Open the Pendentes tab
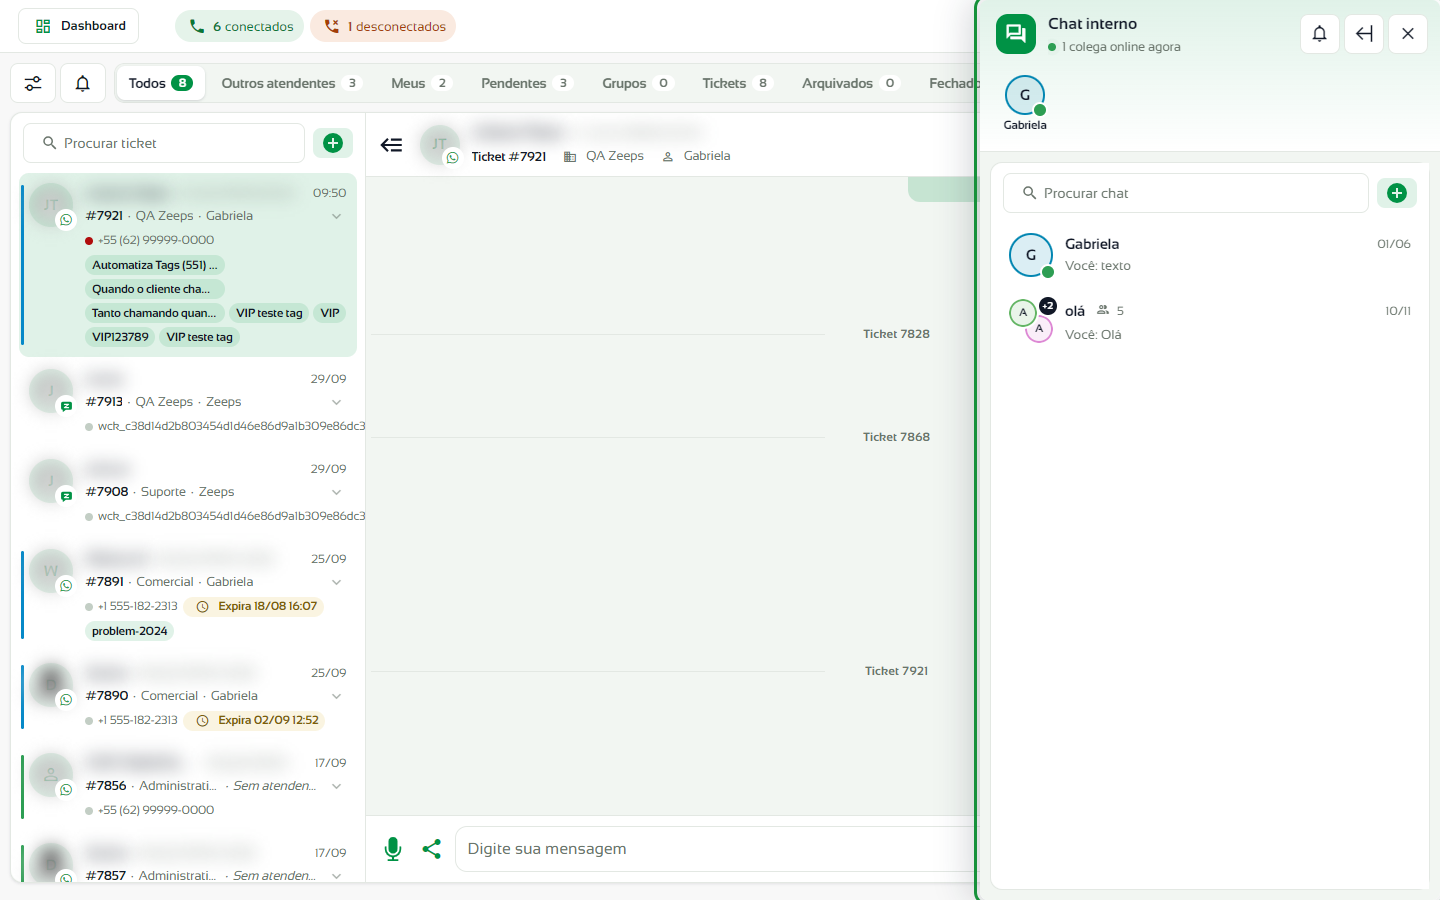Viewport: 1440px width, 900px height. (526, 83)
